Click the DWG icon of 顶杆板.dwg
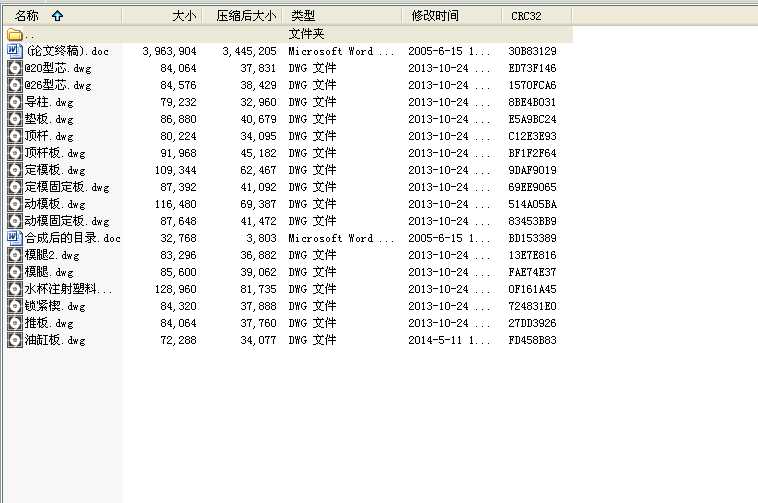 coord(15,153)
